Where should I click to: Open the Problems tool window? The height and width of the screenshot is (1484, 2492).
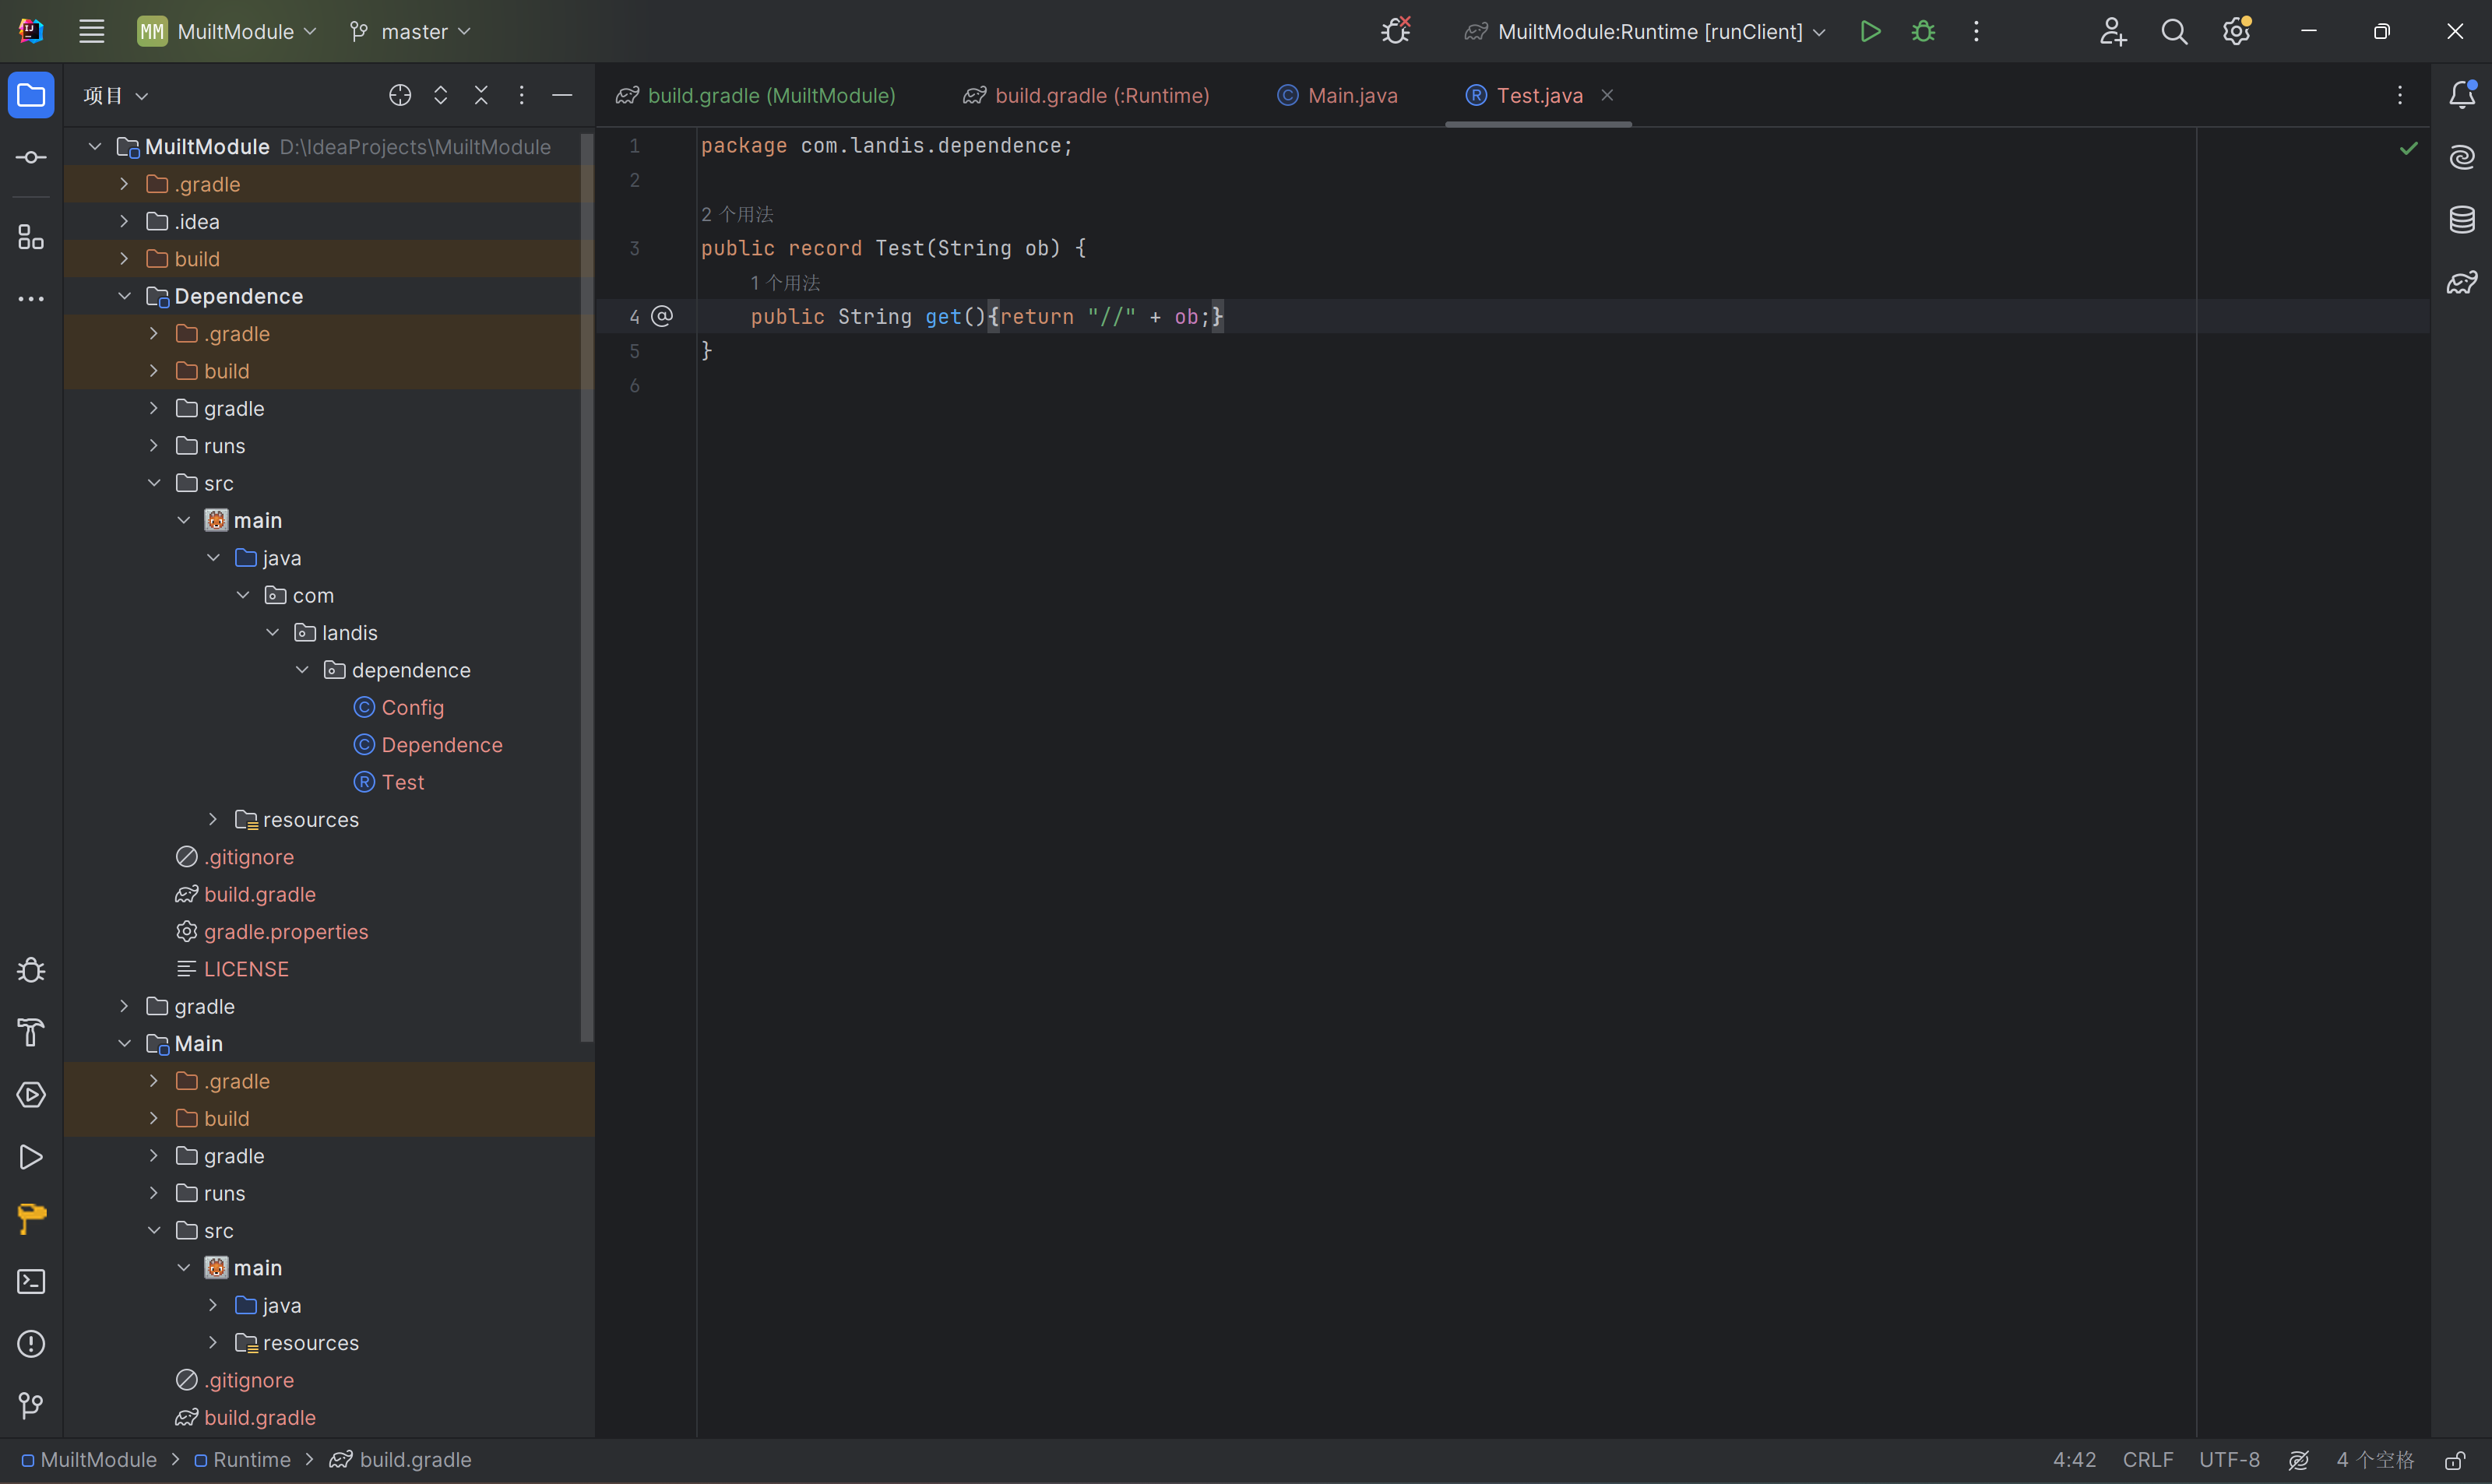(31, 1344)
